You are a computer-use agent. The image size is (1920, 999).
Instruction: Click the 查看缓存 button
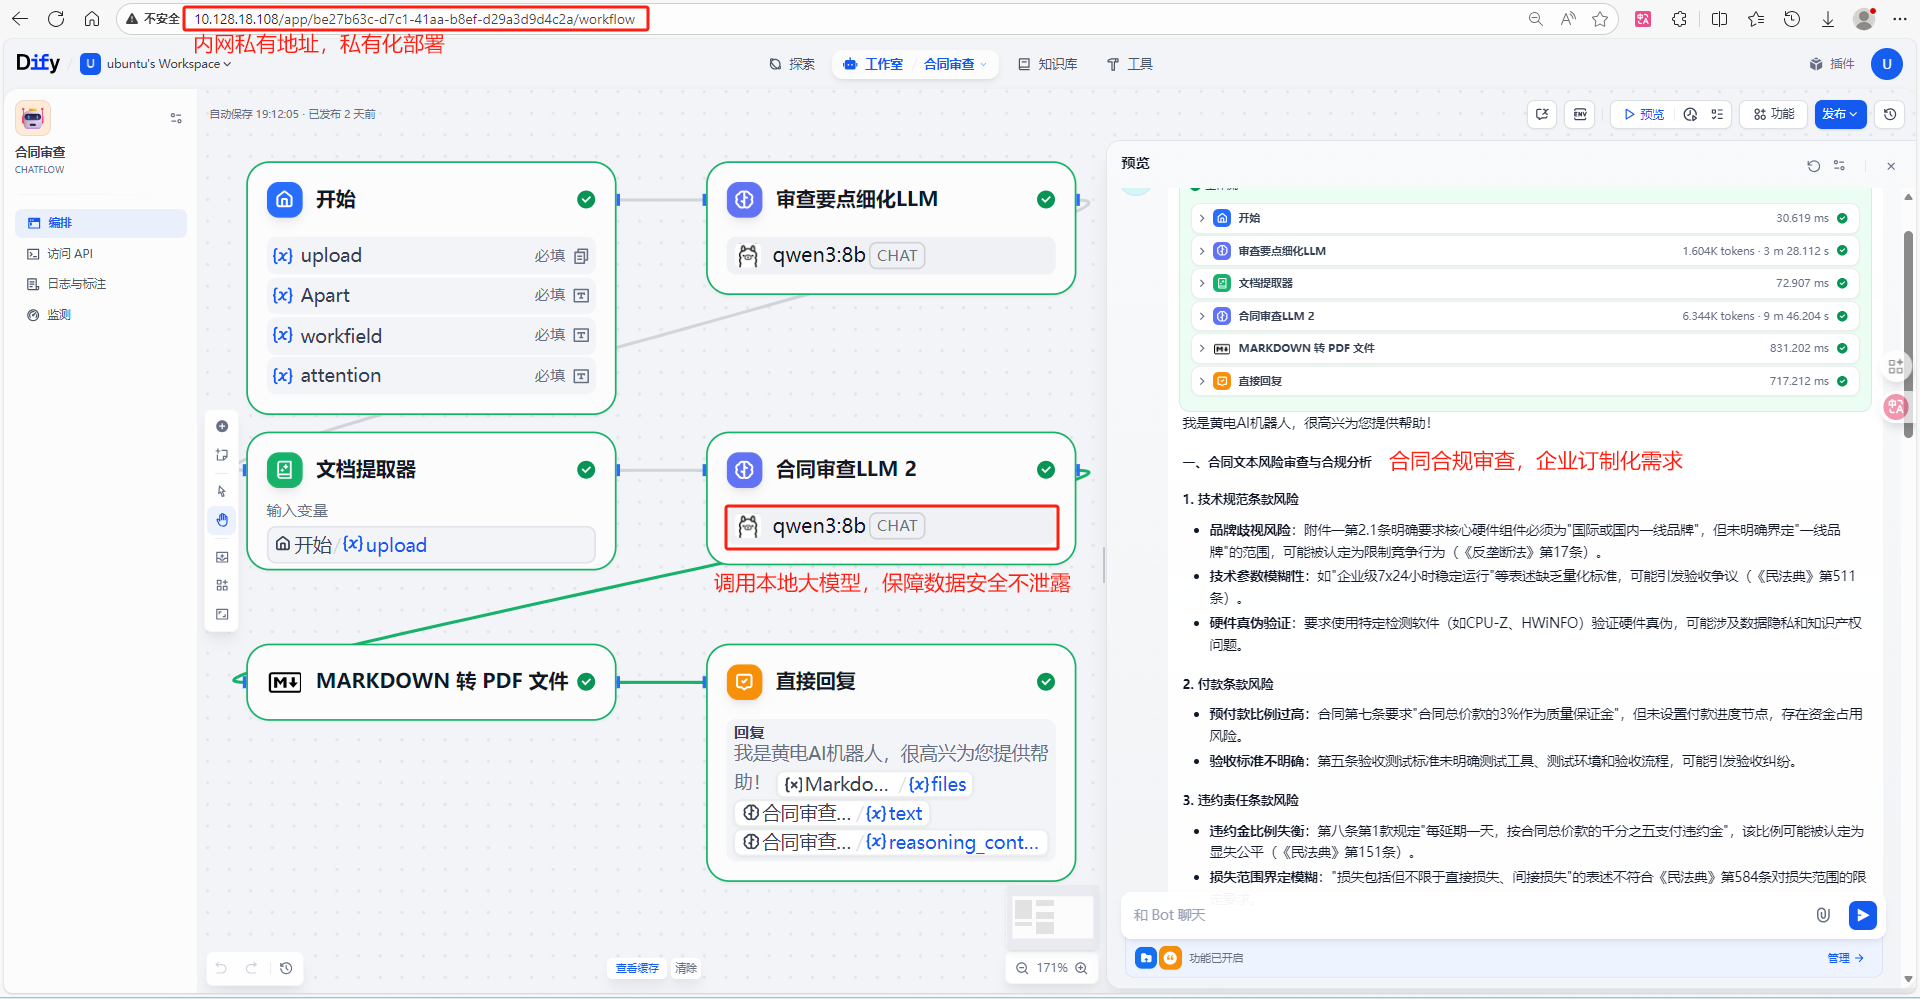[637, 968]
